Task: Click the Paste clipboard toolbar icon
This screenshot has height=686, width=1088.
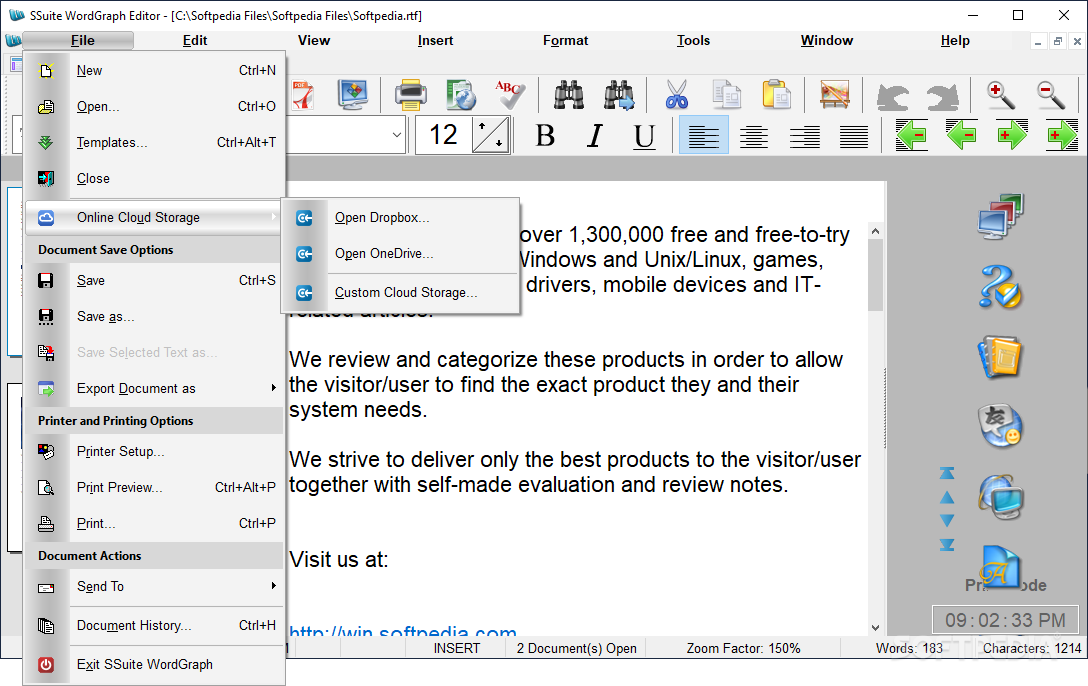Action: [776, 95]
